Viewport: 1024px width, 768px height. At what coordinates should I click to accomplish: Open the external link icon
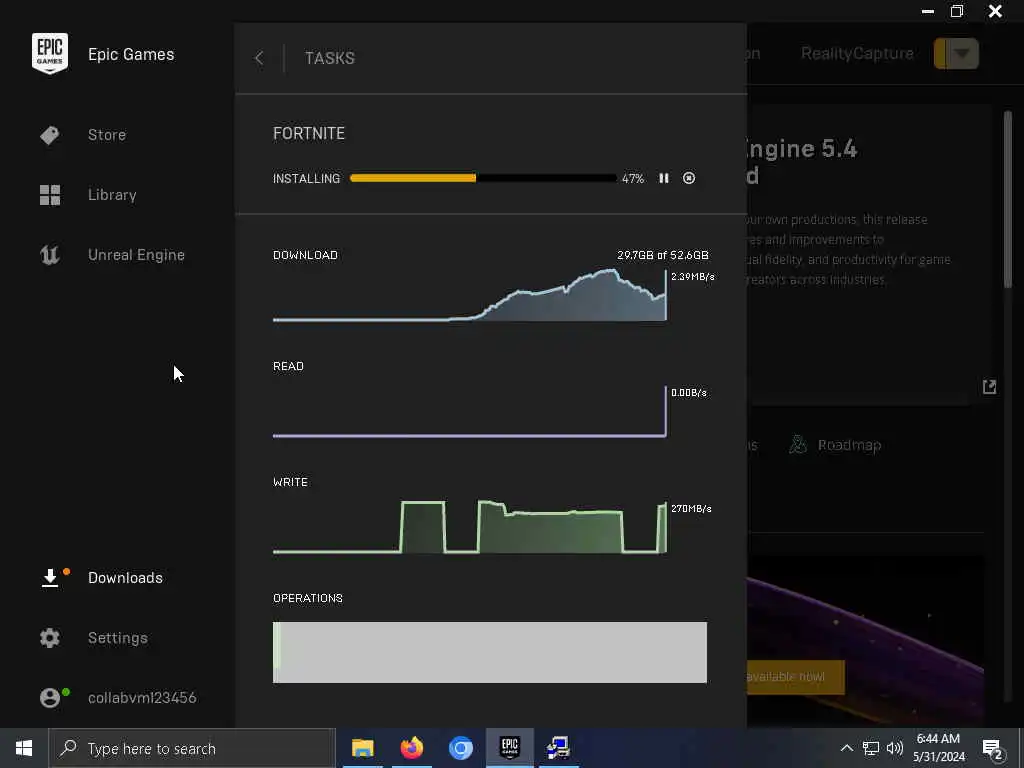coord(989,387)
